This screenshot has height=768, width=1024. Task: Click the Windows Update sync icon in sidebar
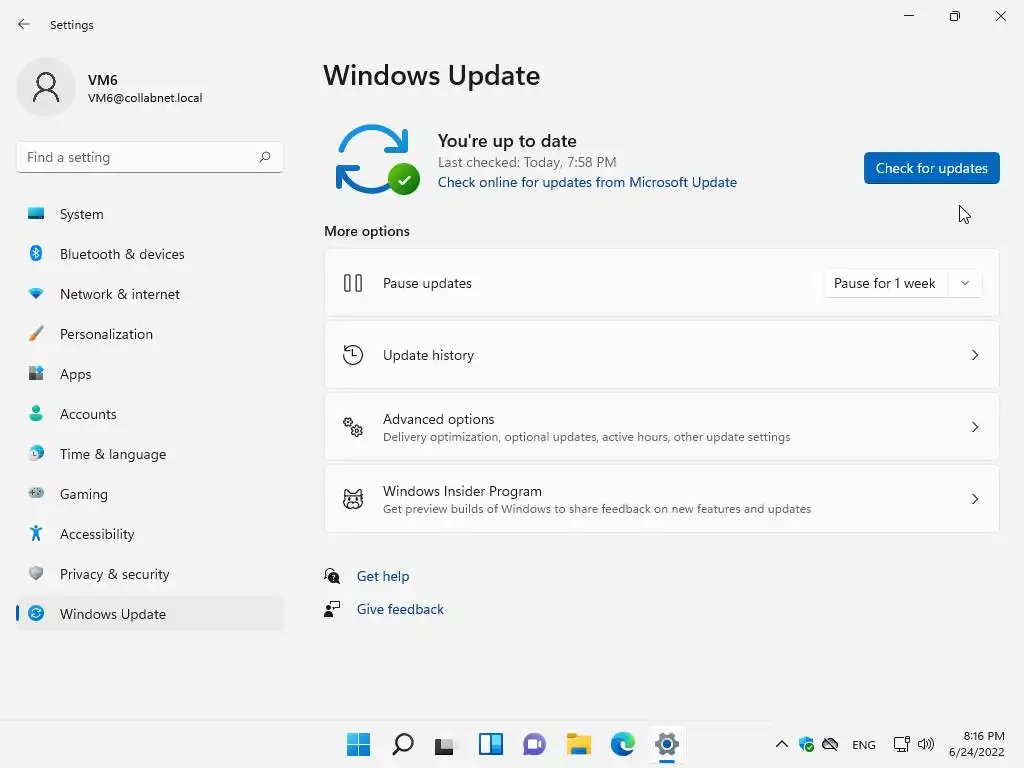(x=36, y=613)
